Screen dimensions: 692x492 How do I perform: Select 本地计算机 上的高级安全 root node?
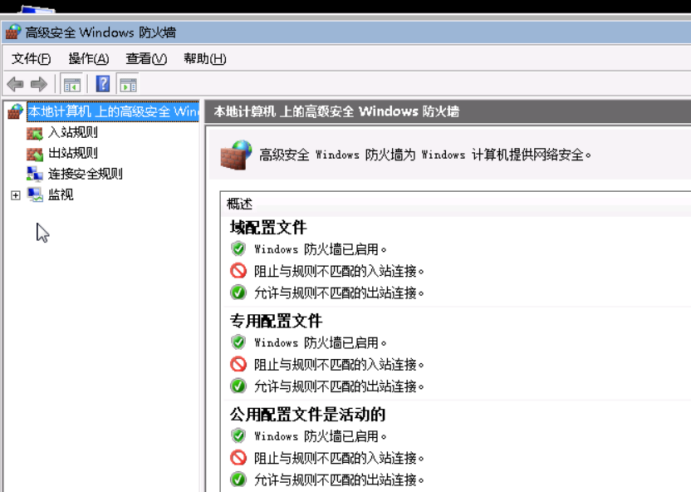tap(113, 111)
